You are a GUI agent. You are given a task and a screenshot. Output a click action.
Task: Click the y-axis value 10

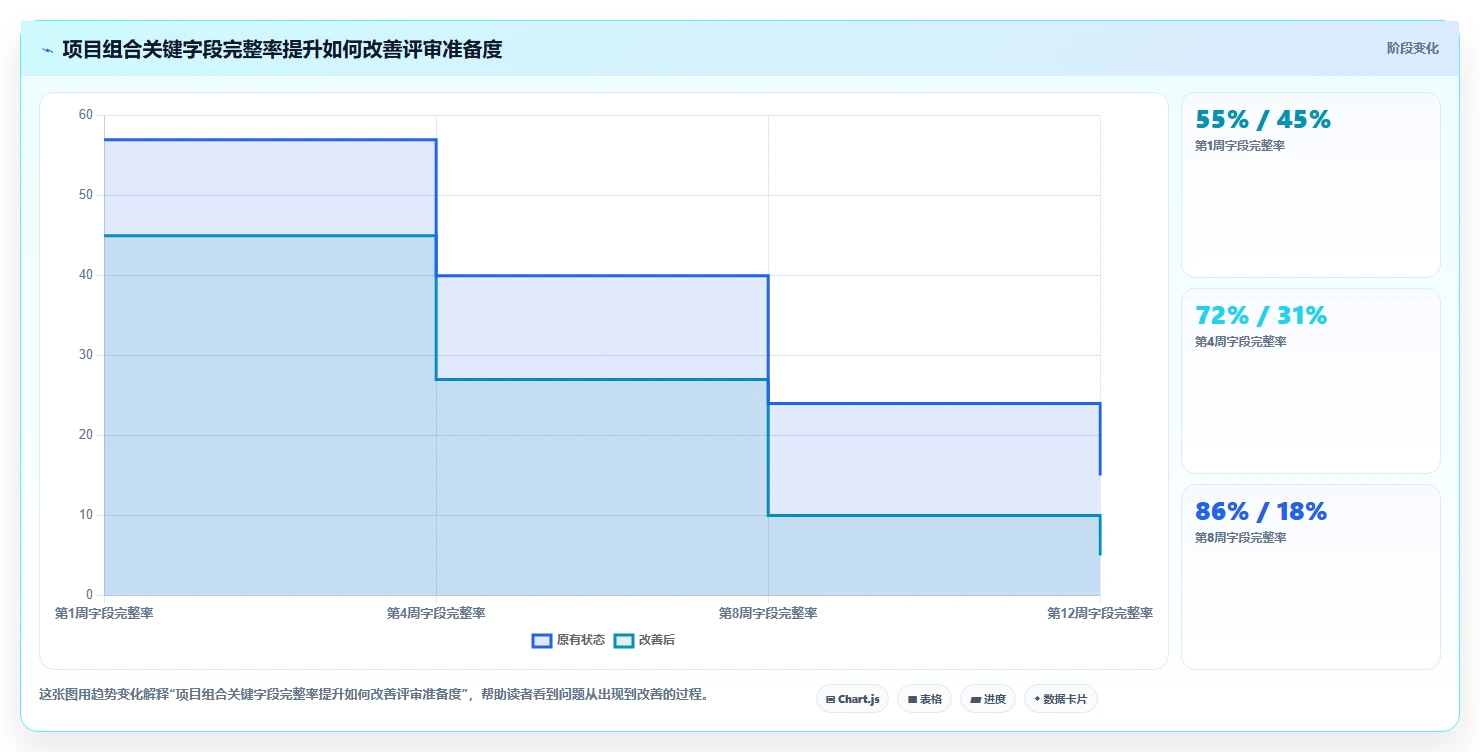[x=85, y=515]
